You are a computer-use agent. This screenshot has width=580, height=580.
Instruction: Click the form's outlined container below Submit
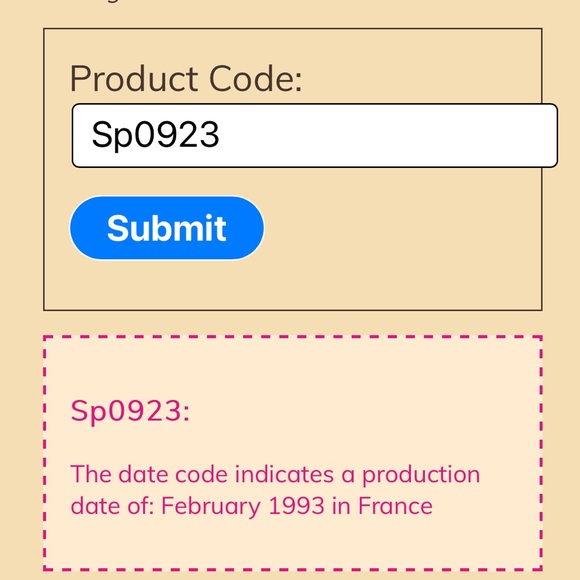(293, 285)
